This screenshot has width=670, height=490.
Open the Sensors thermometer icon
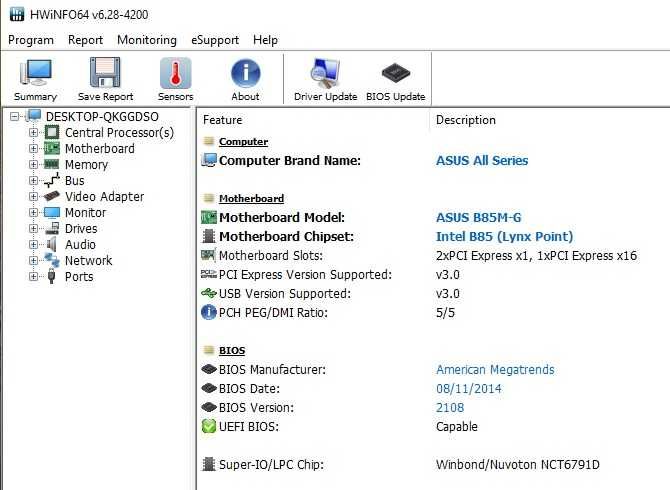[x=175, y=73]
